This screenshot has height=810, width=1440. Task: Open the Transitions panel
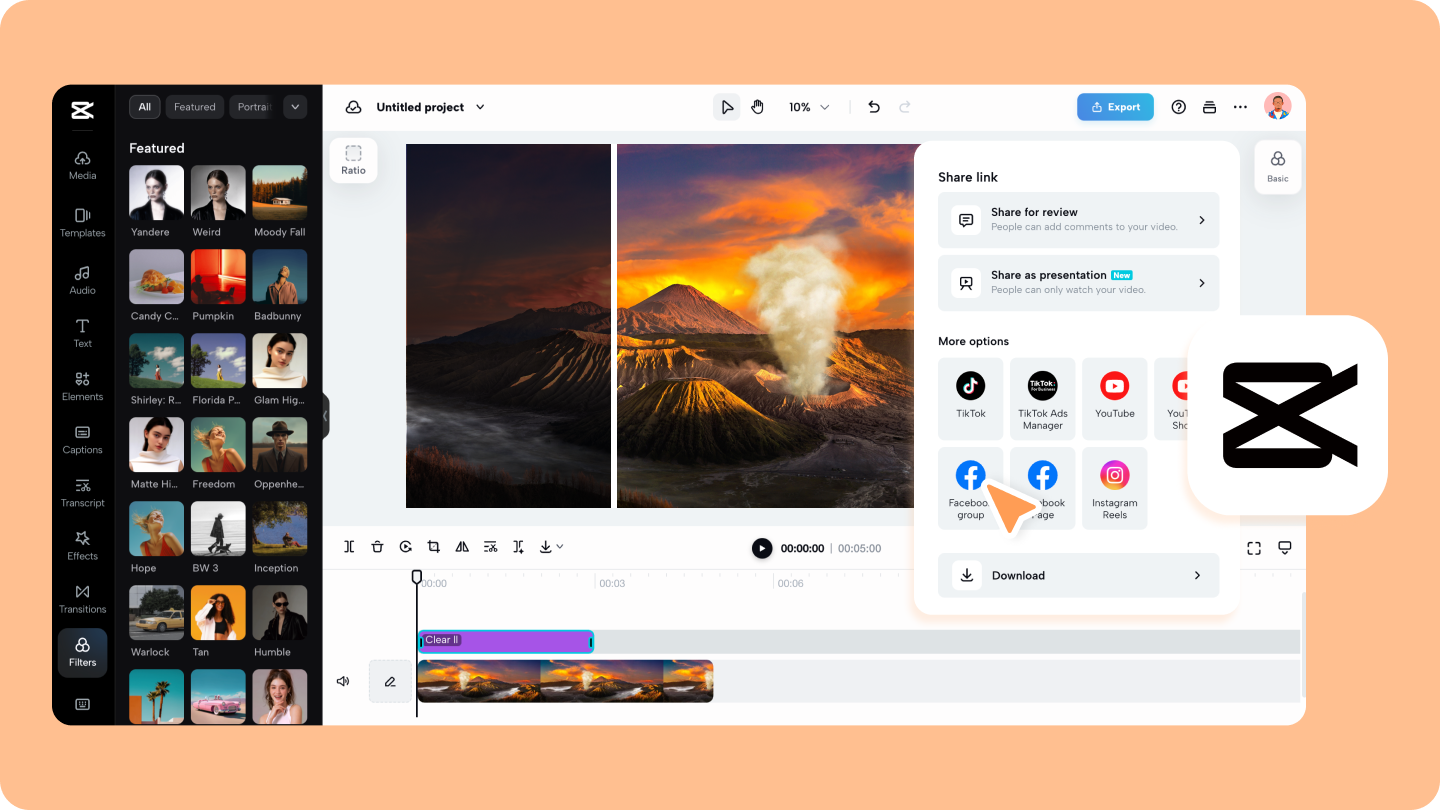(x=83, y=598)
